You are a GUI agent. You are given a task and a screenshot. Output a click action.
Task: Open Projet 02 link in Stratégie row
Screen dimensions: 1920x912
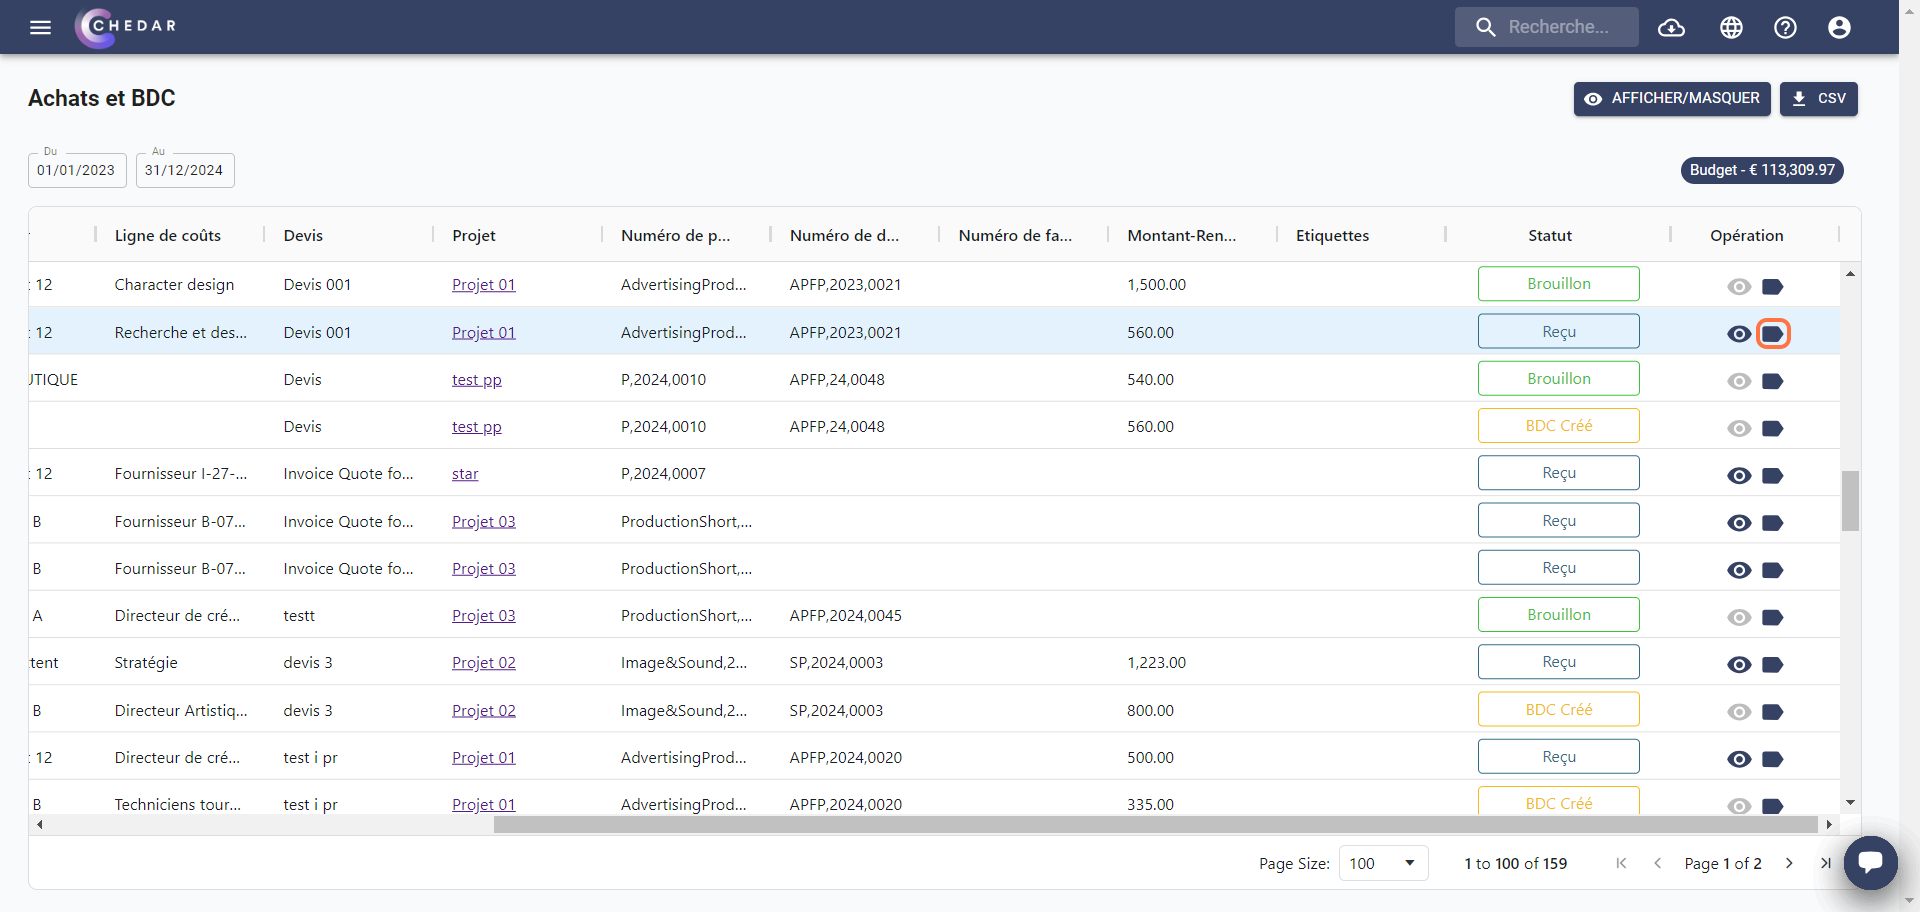click(x=483, y=663)
